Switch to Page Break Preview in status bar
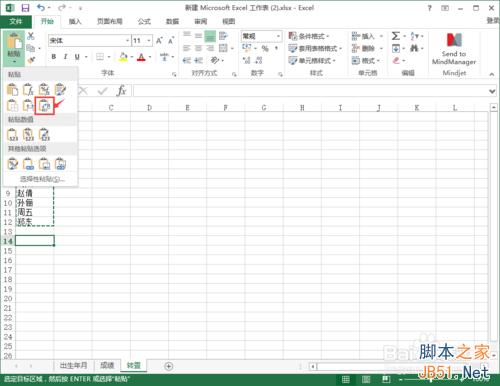The width and height of the screenshot is (500, 386). (386, 379)
